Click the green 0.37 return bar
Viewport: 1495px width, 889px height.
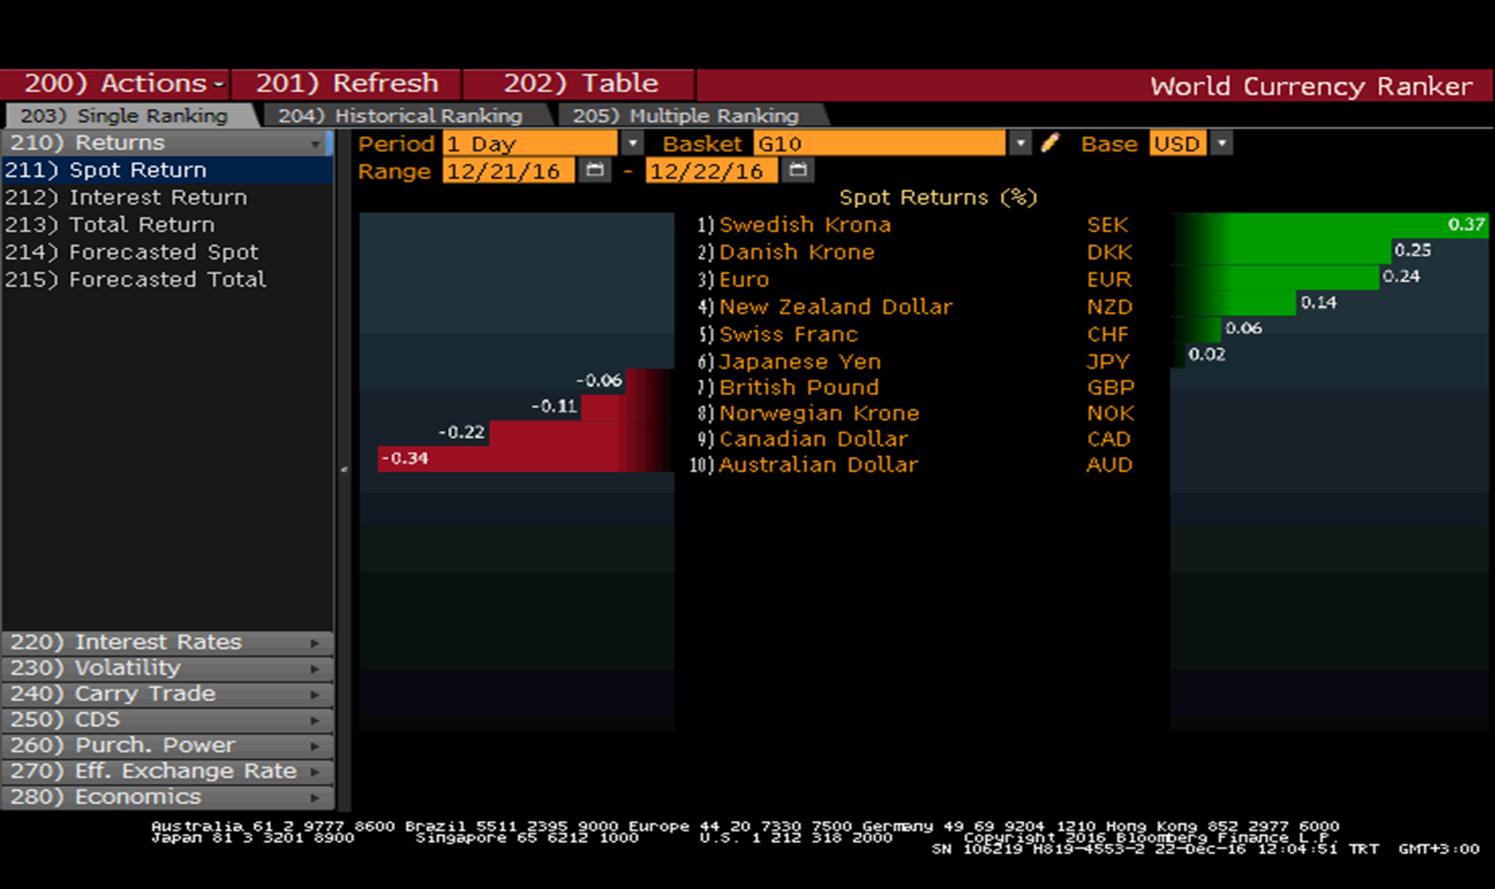tap(1330, 225)
